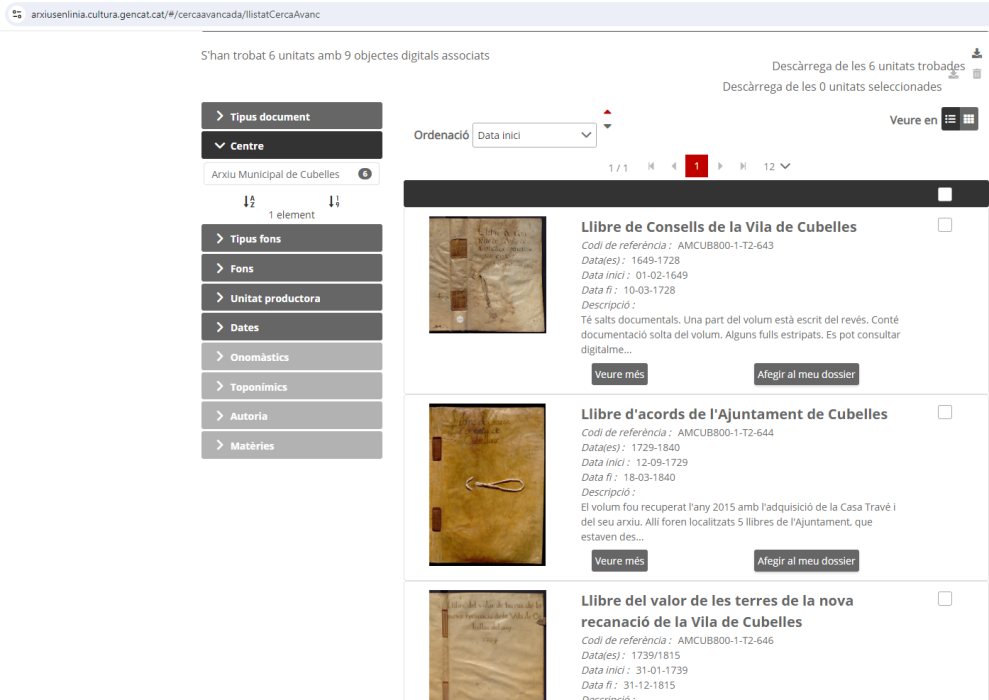989x700 pixels.
Task: Add Llibre d'acords to my dossier
Action: [806, 561]
